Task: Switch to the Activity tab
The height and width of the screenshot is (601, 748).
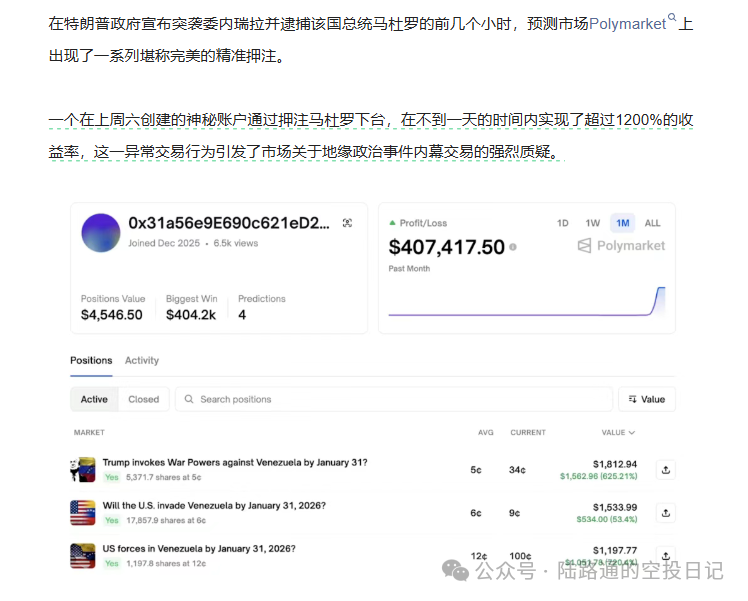Action: [142, 361]
